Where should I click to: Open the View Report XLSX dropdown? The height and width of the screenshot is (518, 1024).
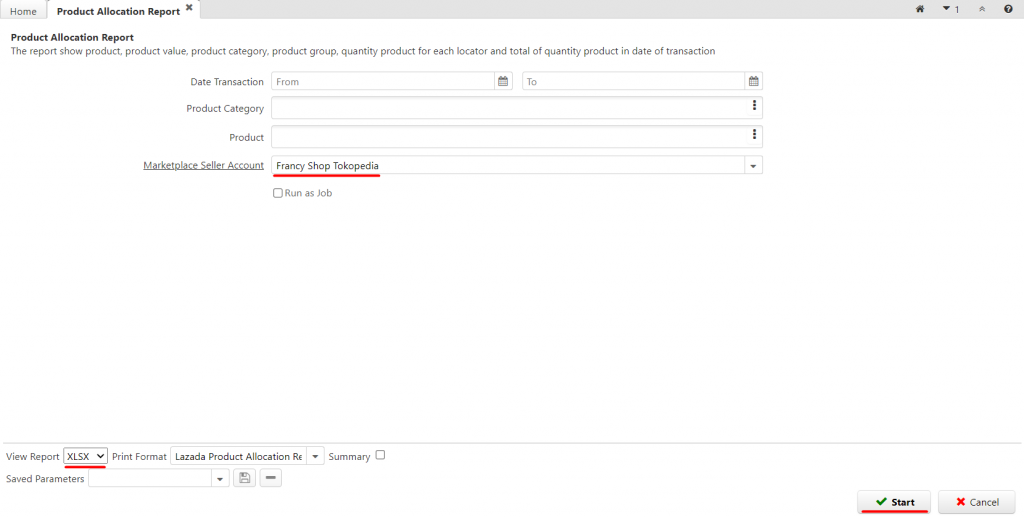(x=86, y=457)
